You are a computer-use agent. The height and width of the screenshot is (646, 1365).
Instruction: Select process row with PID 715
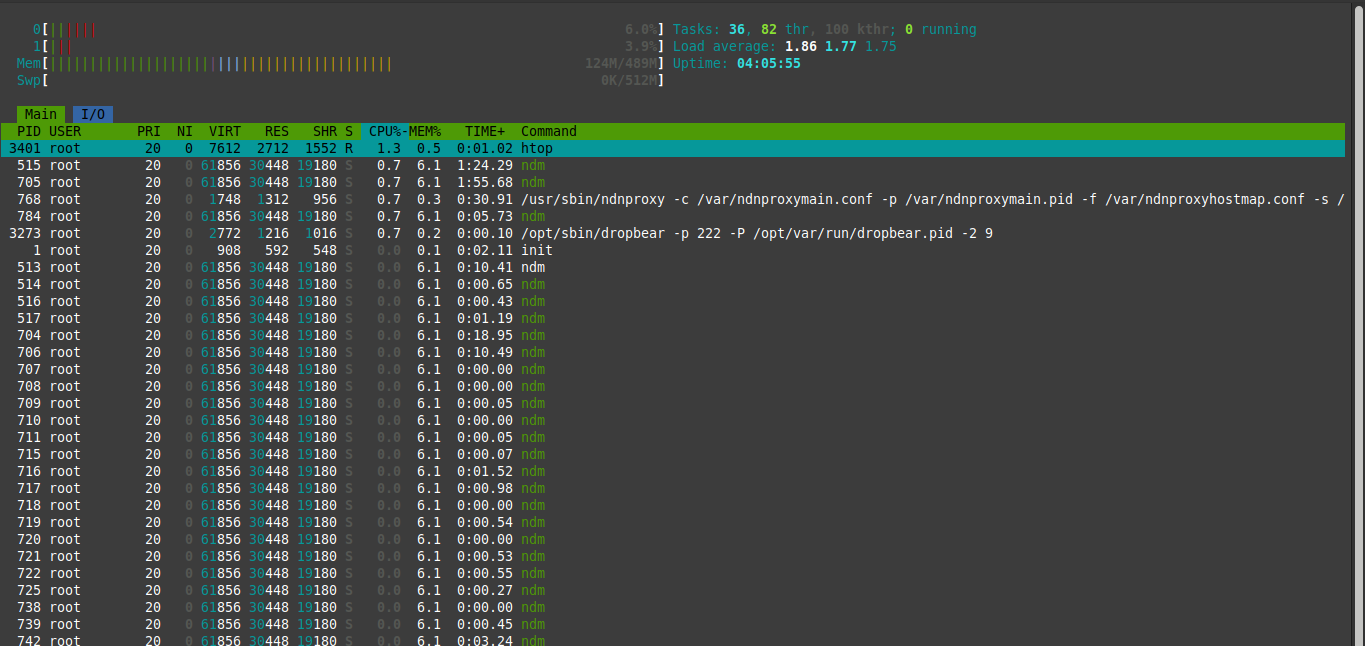673,454
